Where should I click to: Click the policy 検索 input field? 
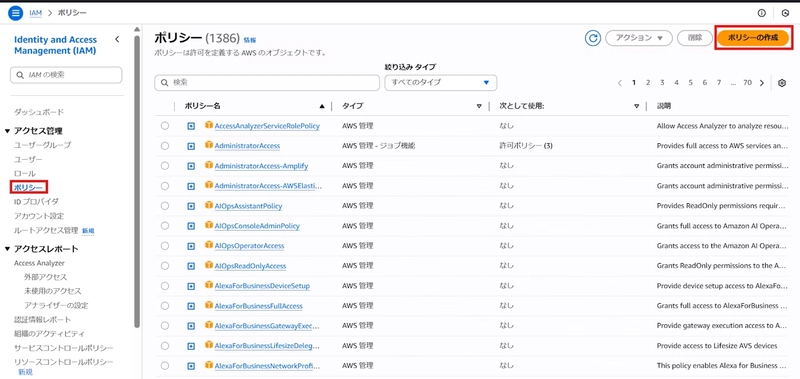tap(267, 83)
